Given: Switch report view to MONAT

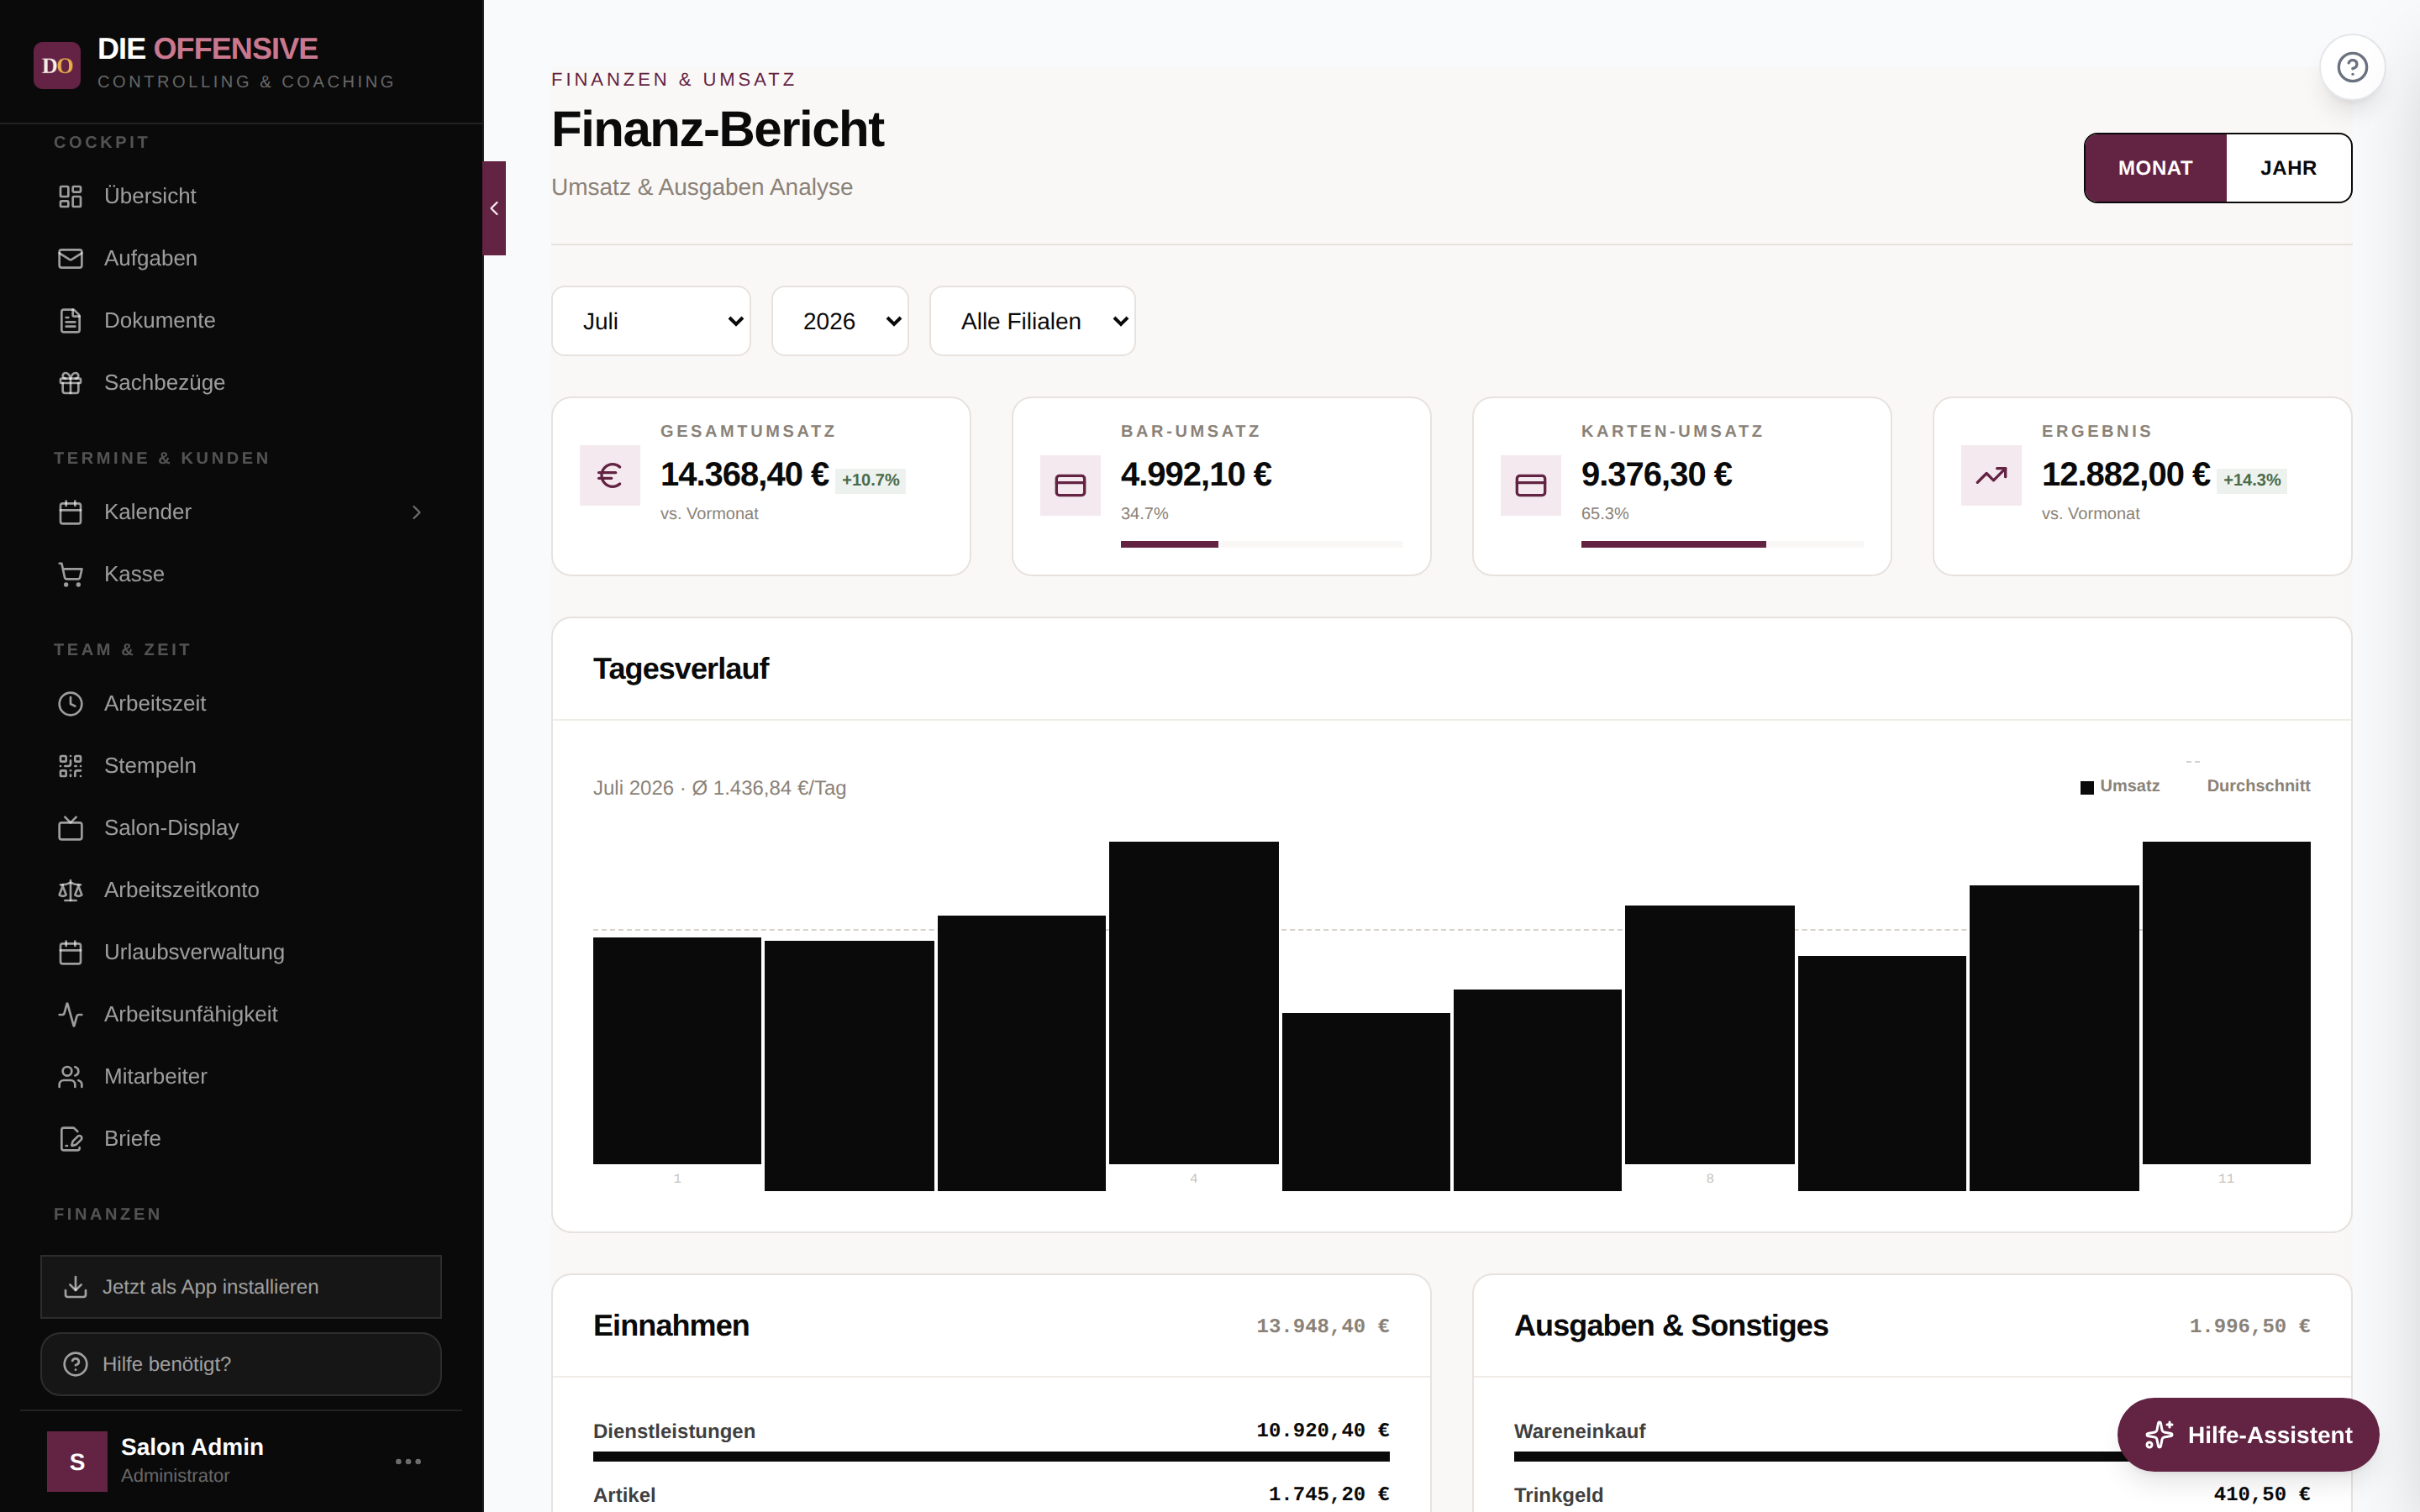Looking at the screenshot, I should click(2155, 168).
